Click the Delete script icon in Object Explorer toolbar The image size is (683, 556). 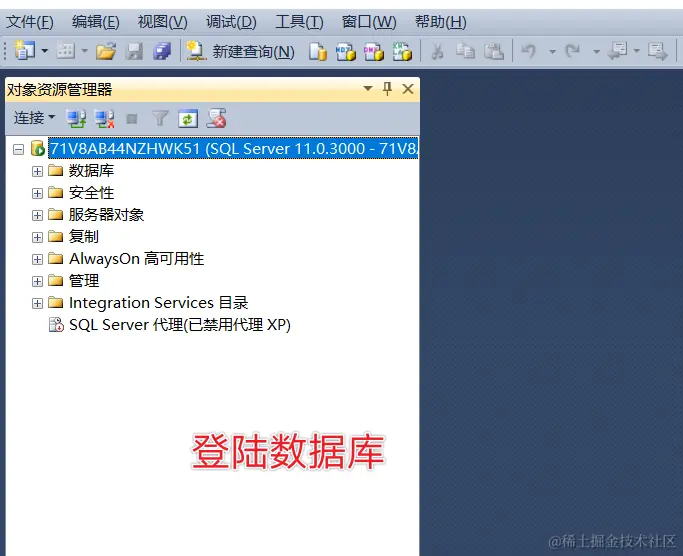tap(216, 118)
